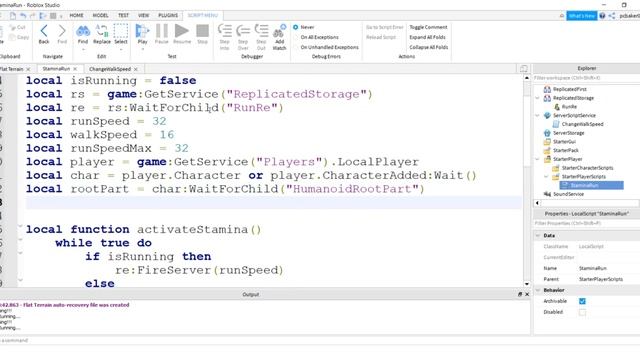
Task: Open the Find dropdown arrow
Action: [83, 49]
